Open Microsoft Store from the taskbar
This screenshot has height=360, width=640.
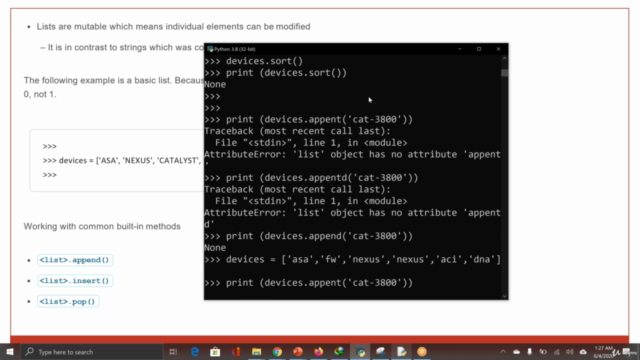coord(215,351)
